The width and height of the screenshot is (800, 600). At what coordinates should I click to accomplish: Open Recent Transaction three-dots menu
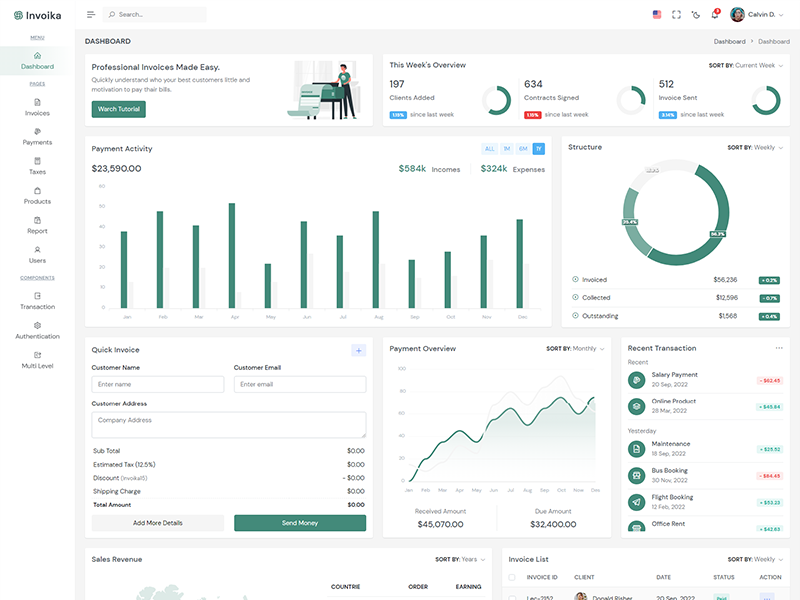coord(779,348)
